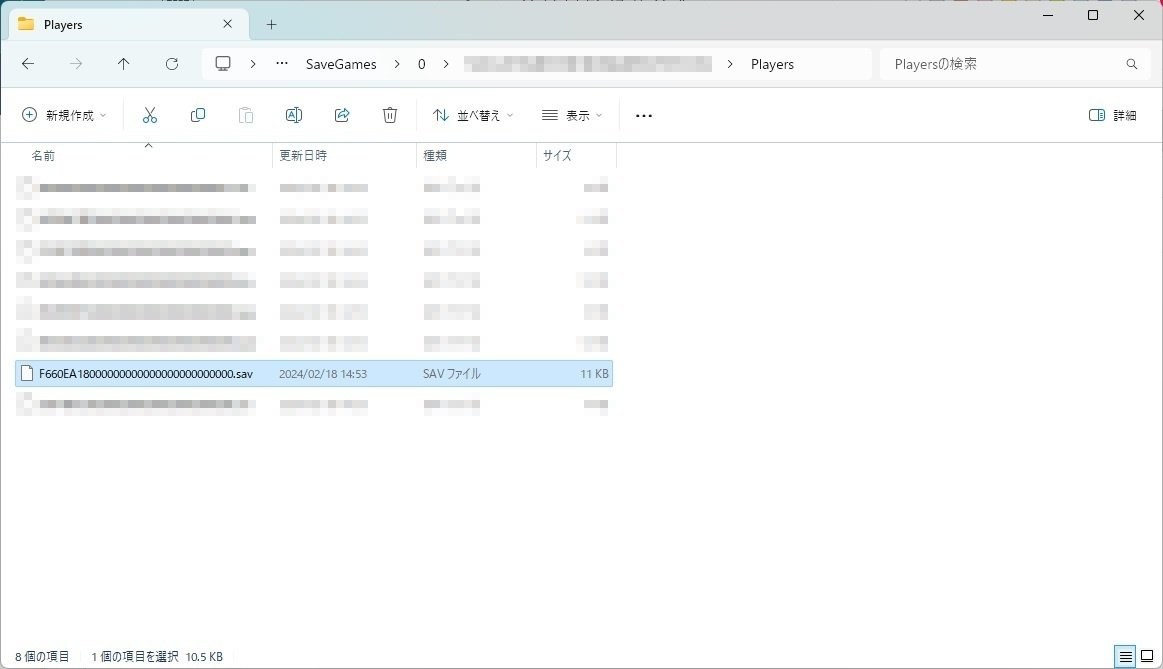
Task: Click the Delete trash can icon
Action: [x=390, y=115]
